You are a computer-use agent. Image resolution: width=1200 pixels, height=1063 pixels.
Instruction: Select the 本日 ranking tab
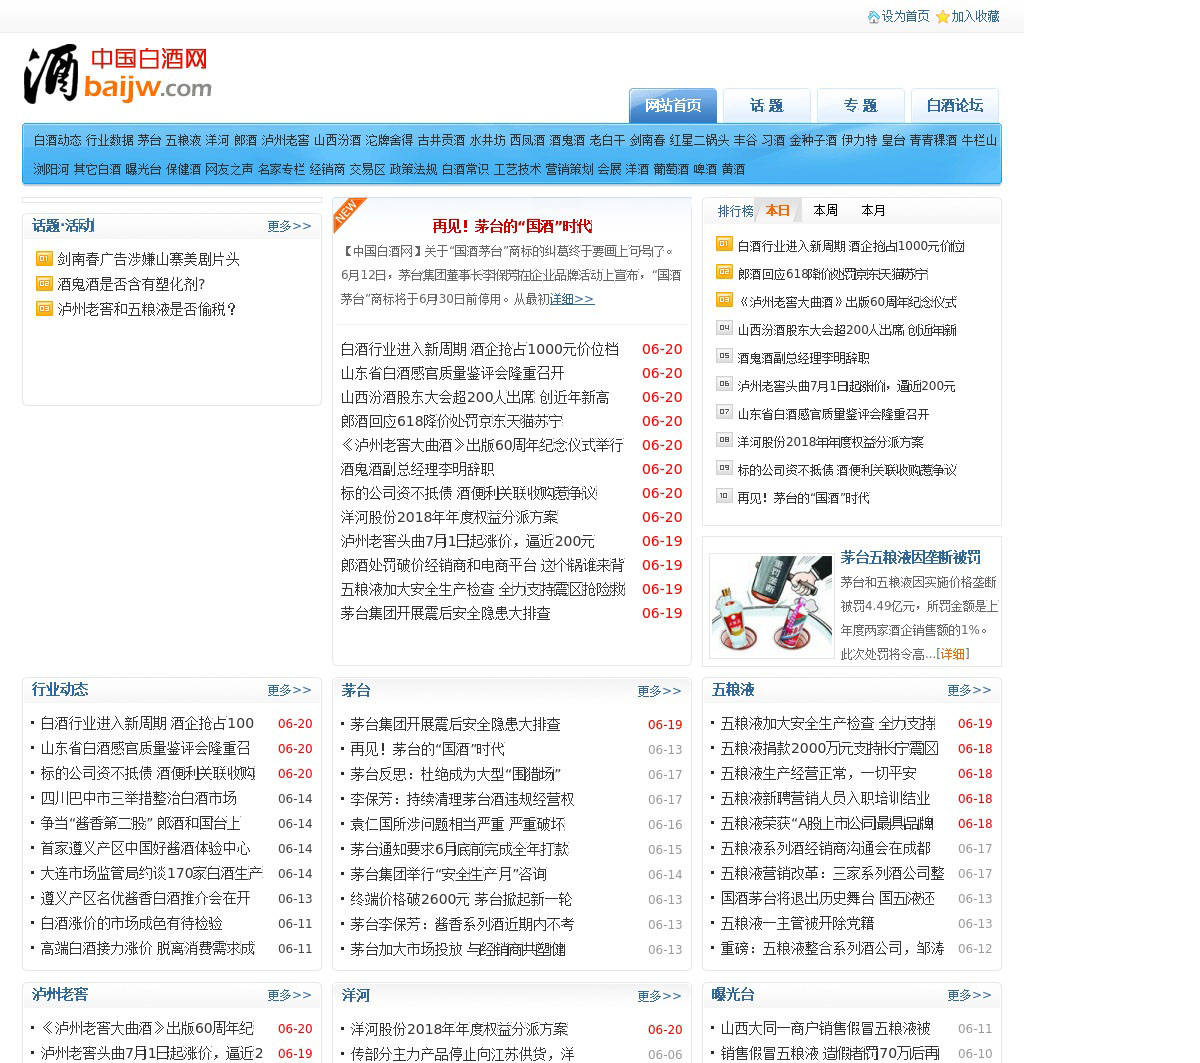click(778, 211)
